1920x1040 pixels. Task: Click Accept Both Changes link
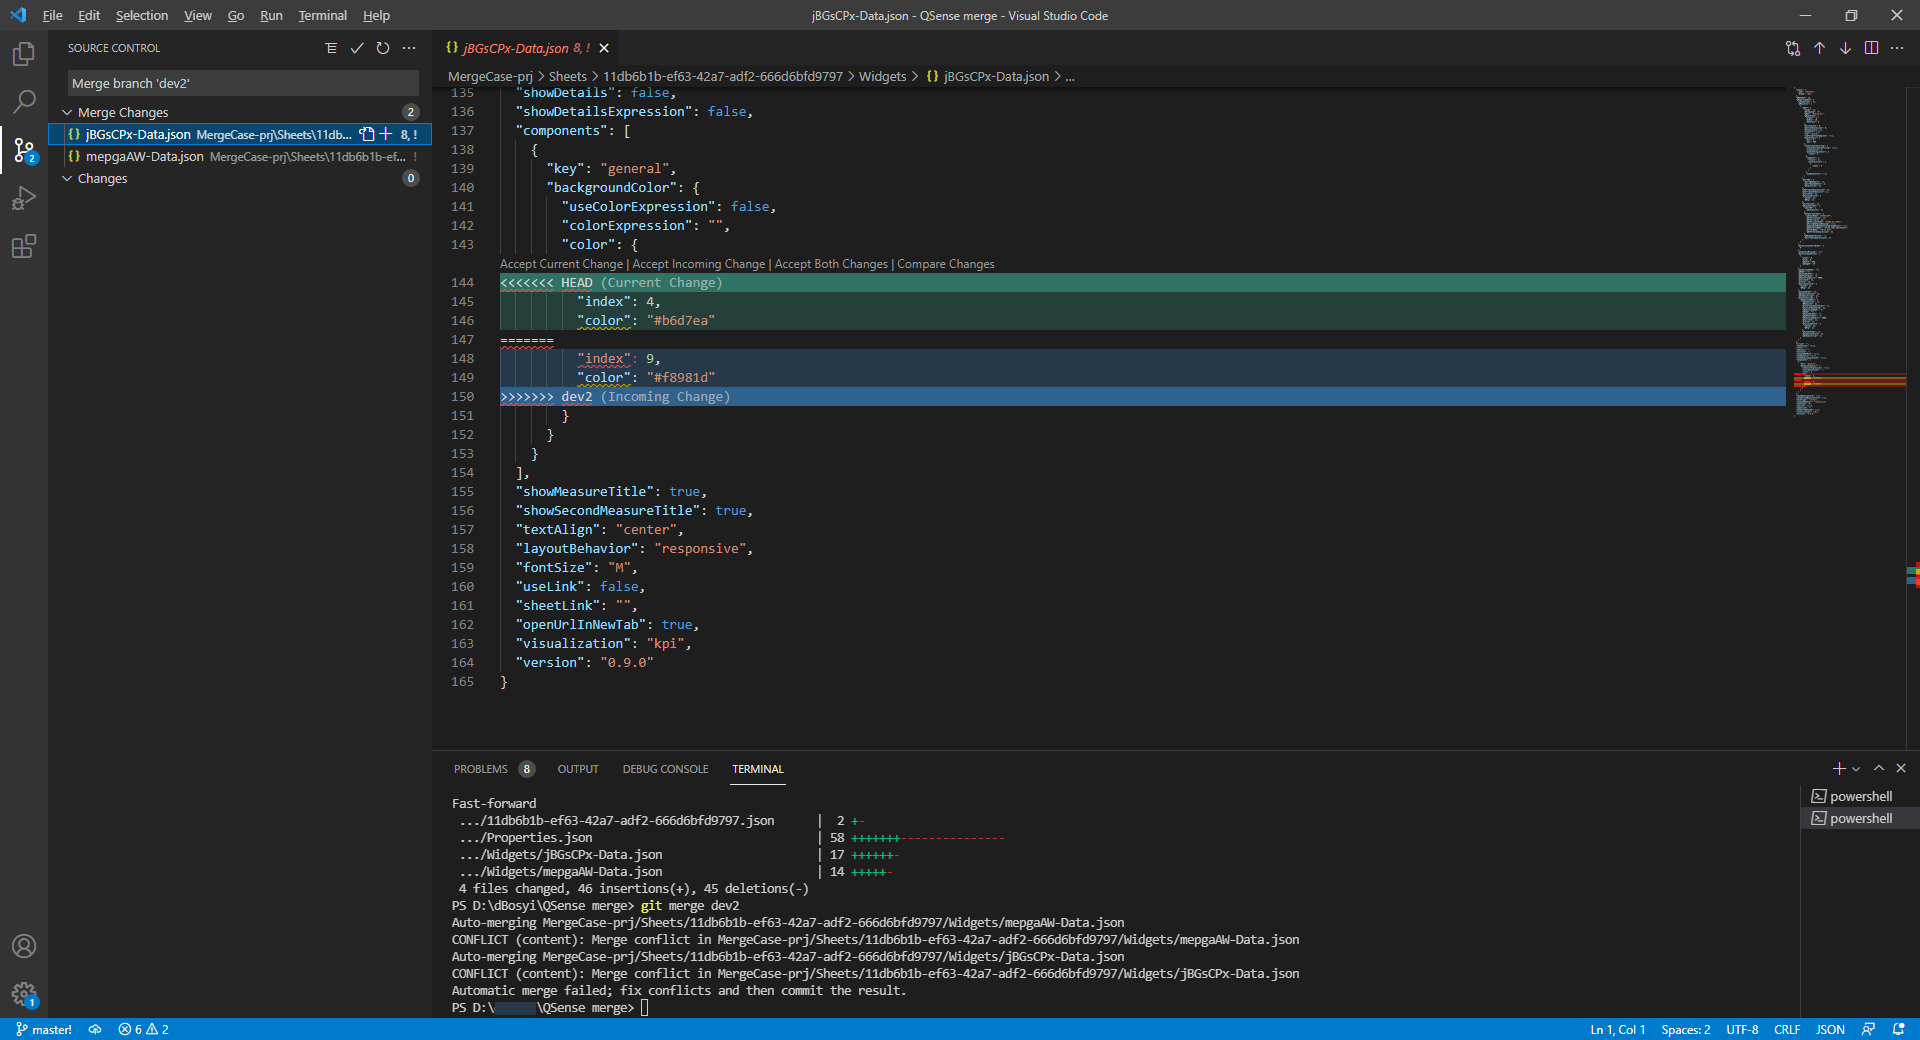831,264
